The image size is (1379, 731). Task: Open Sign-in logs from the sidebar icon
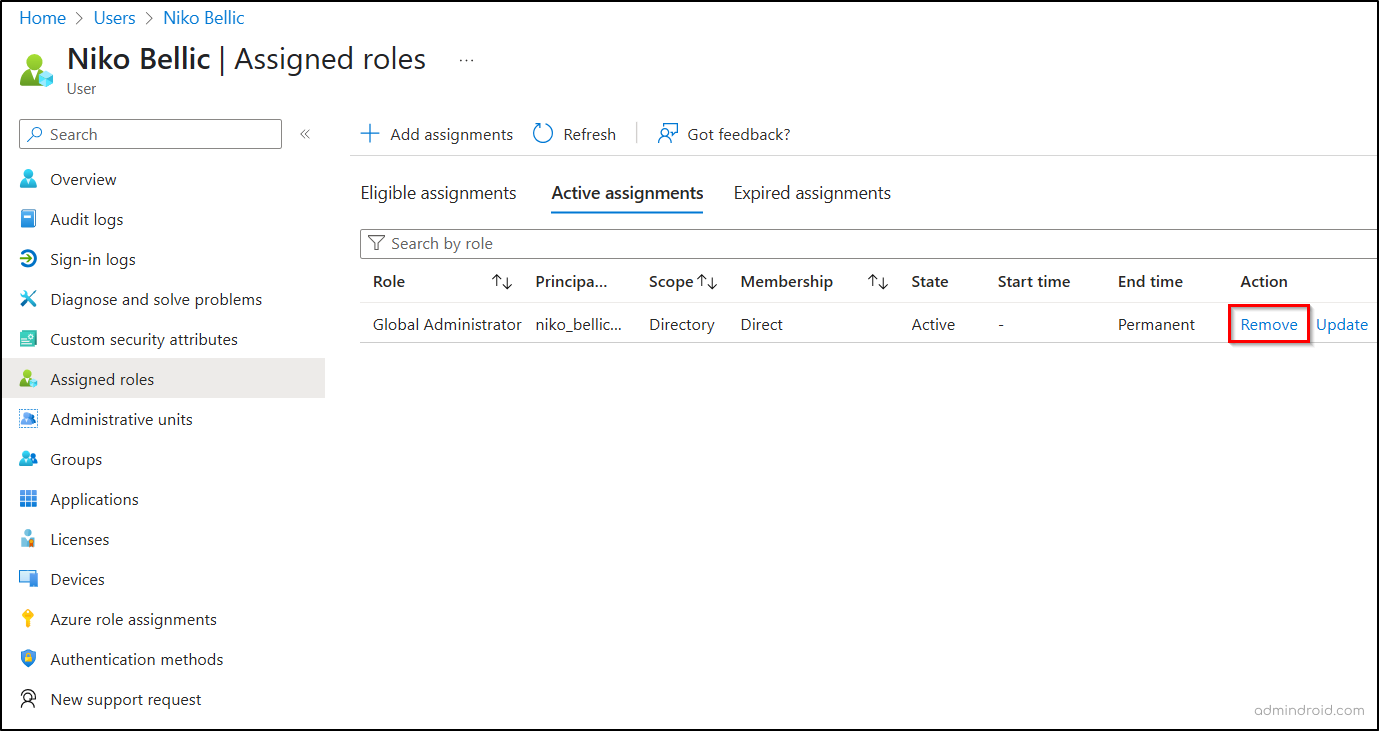pos(28,259)
